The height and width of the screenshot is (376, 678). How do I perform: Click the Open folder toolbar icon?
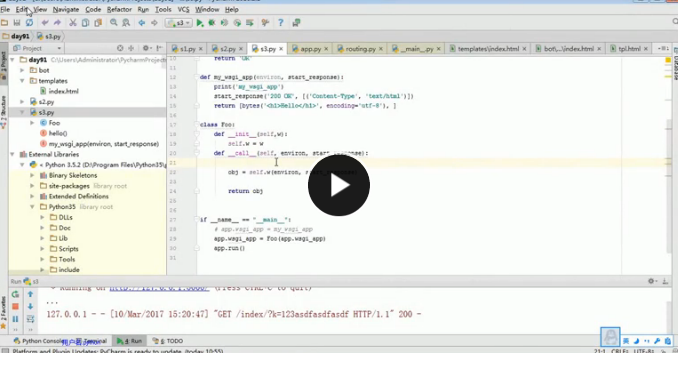point(4,22)
